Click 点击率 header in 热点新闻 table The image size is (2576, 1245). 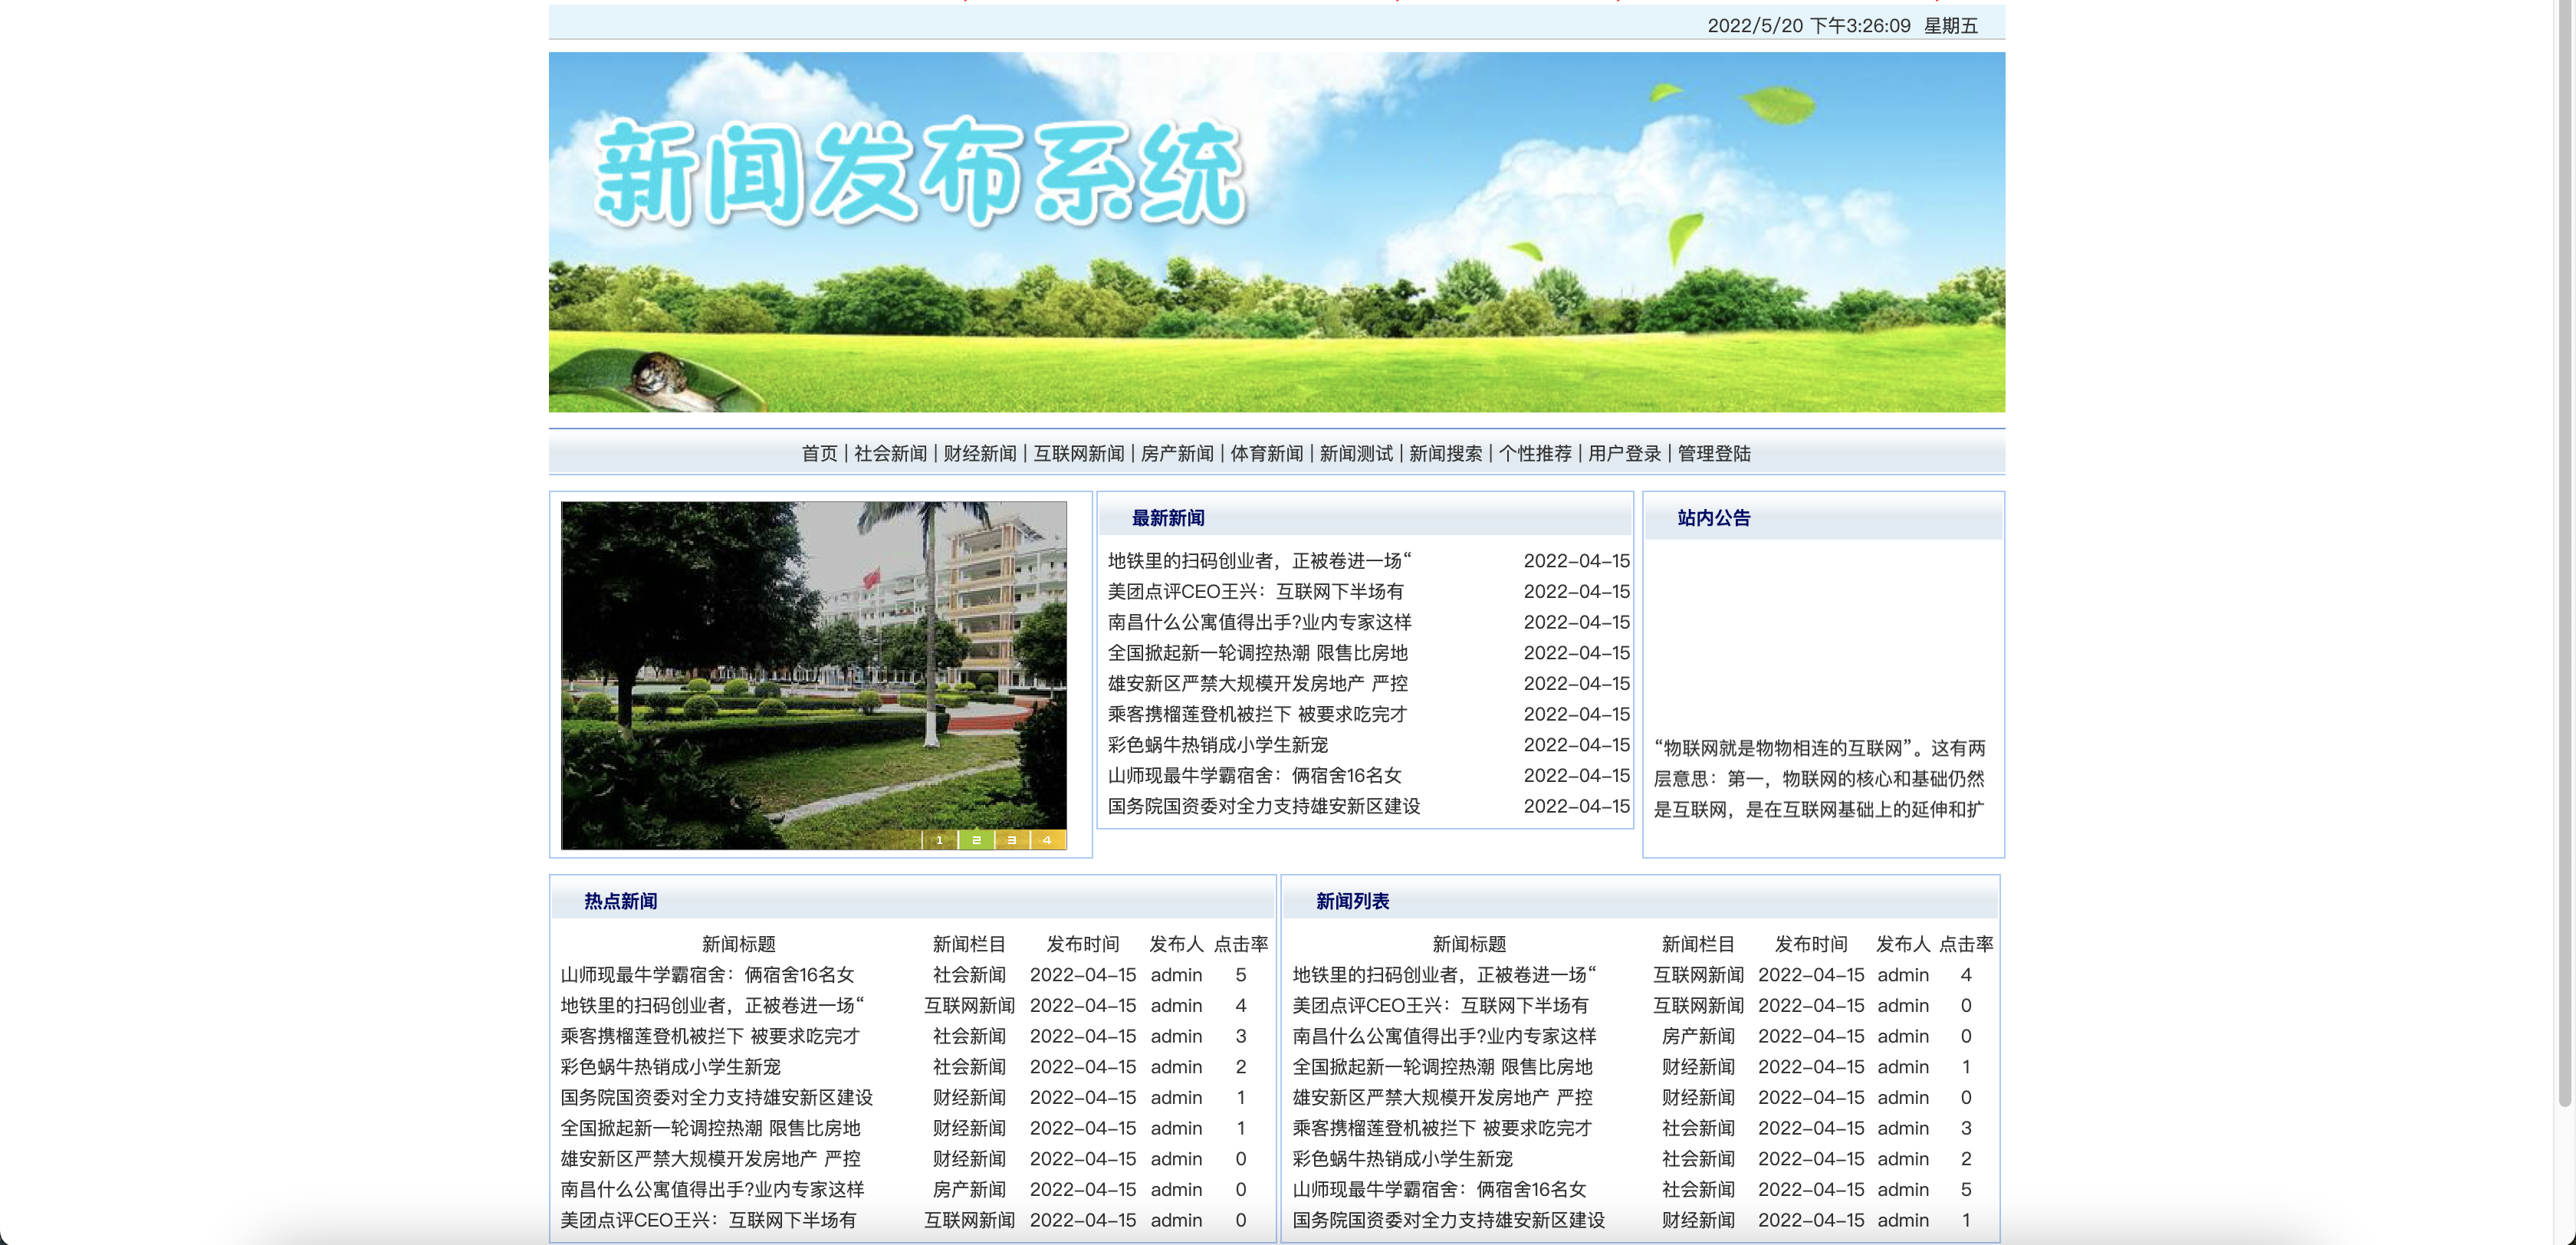[x=1240, y=944]
